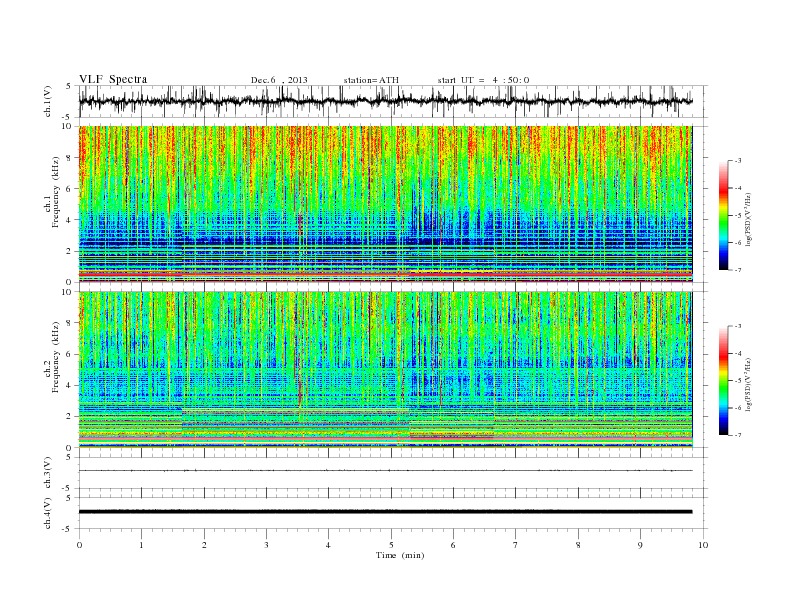This screenshot has height=612, width=792.
Task: Click the "1" tick on the time axis
Action: click(x=141, y=545)
